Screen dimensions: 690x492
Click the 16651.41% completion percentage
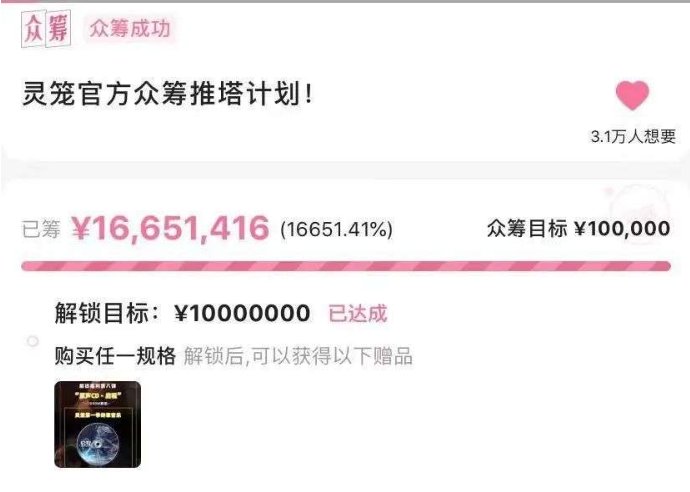336,229
